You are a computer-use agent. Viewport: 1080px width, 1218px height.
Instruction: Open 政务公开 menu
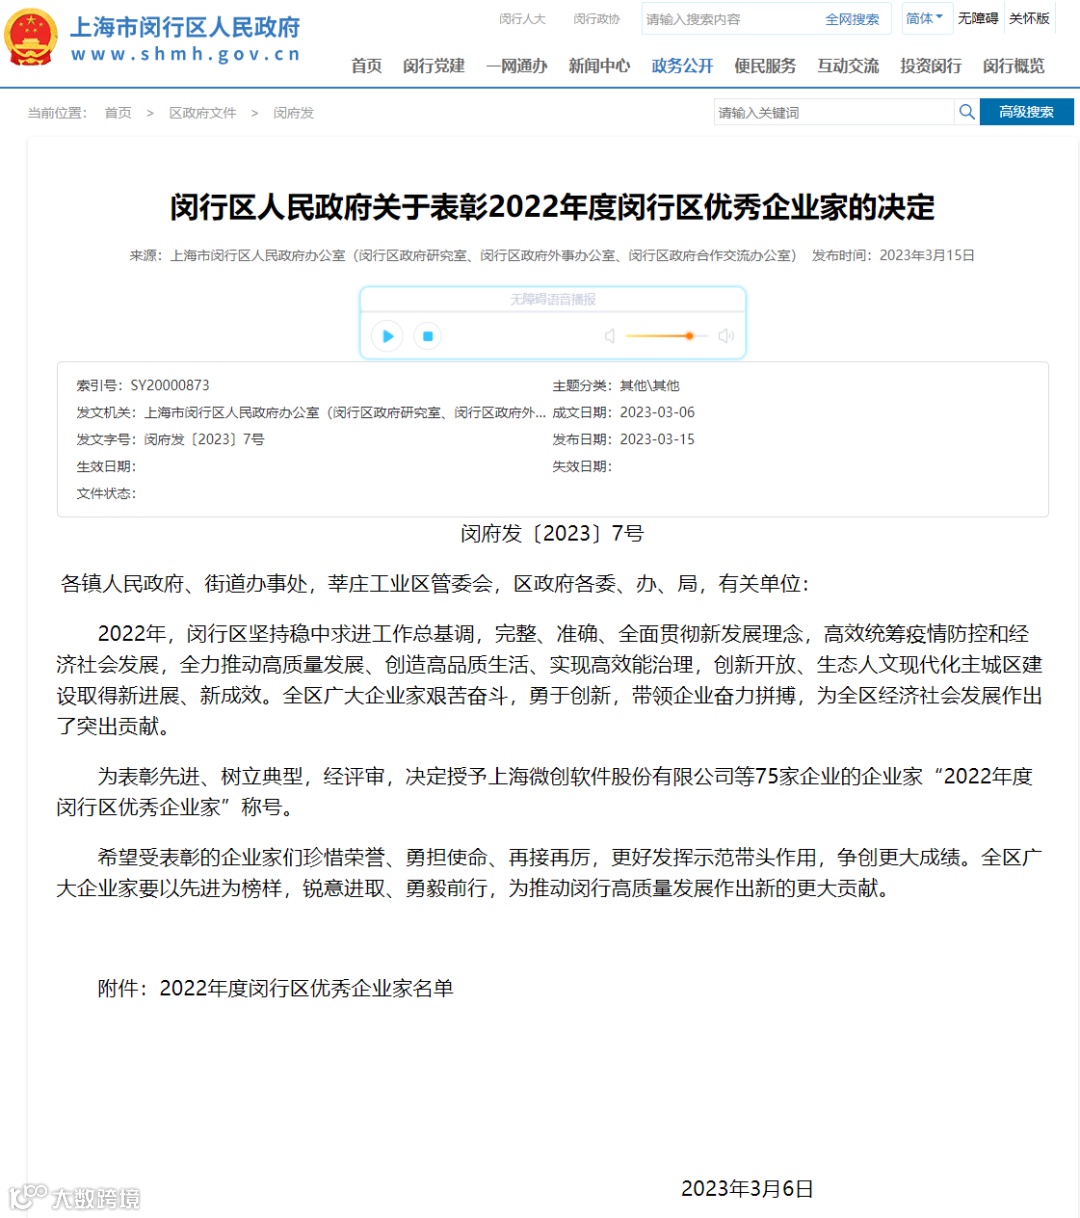pos(682,66)
